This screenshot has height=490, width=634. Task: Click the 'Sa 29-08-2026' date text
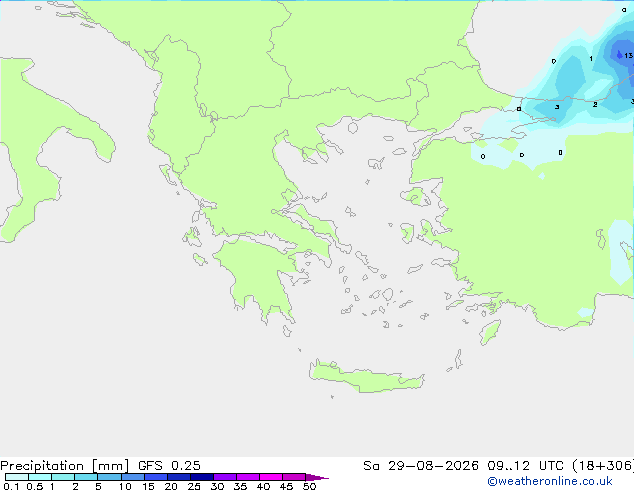[421, 466]
